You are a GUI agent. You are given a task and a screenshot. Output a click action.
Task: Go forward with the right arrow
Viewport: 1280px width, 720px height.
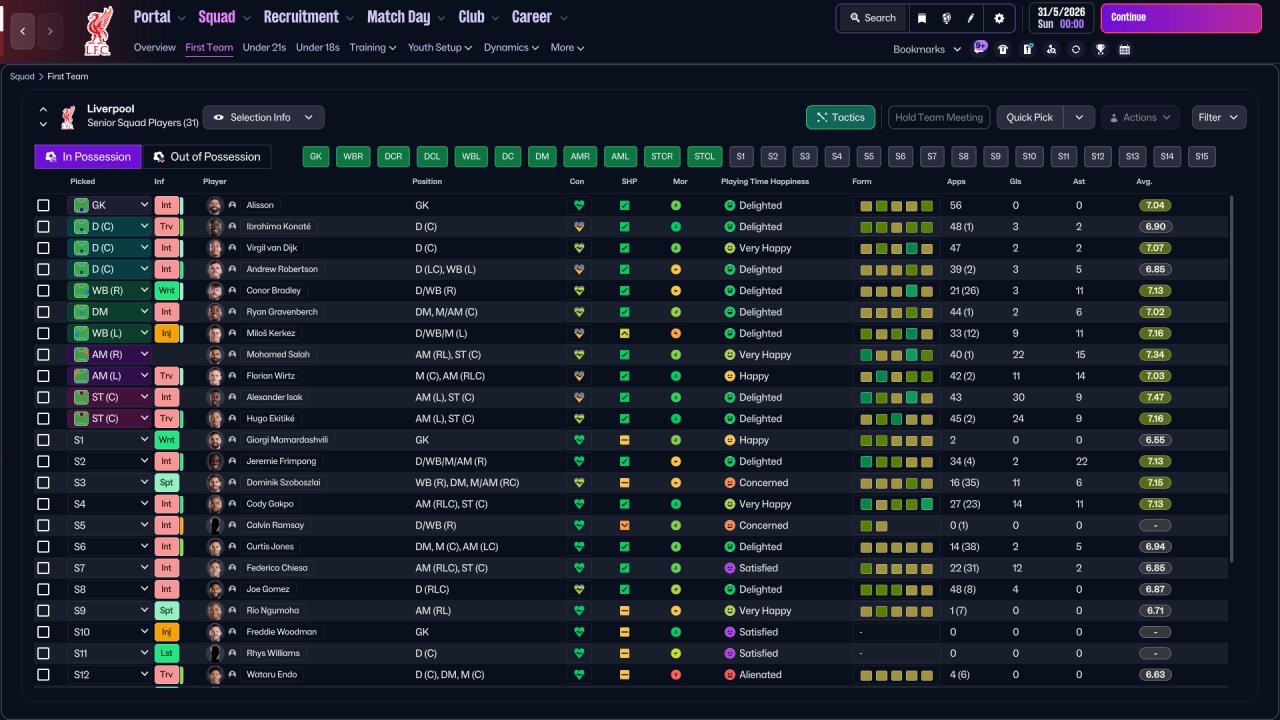tap(50, 31)
